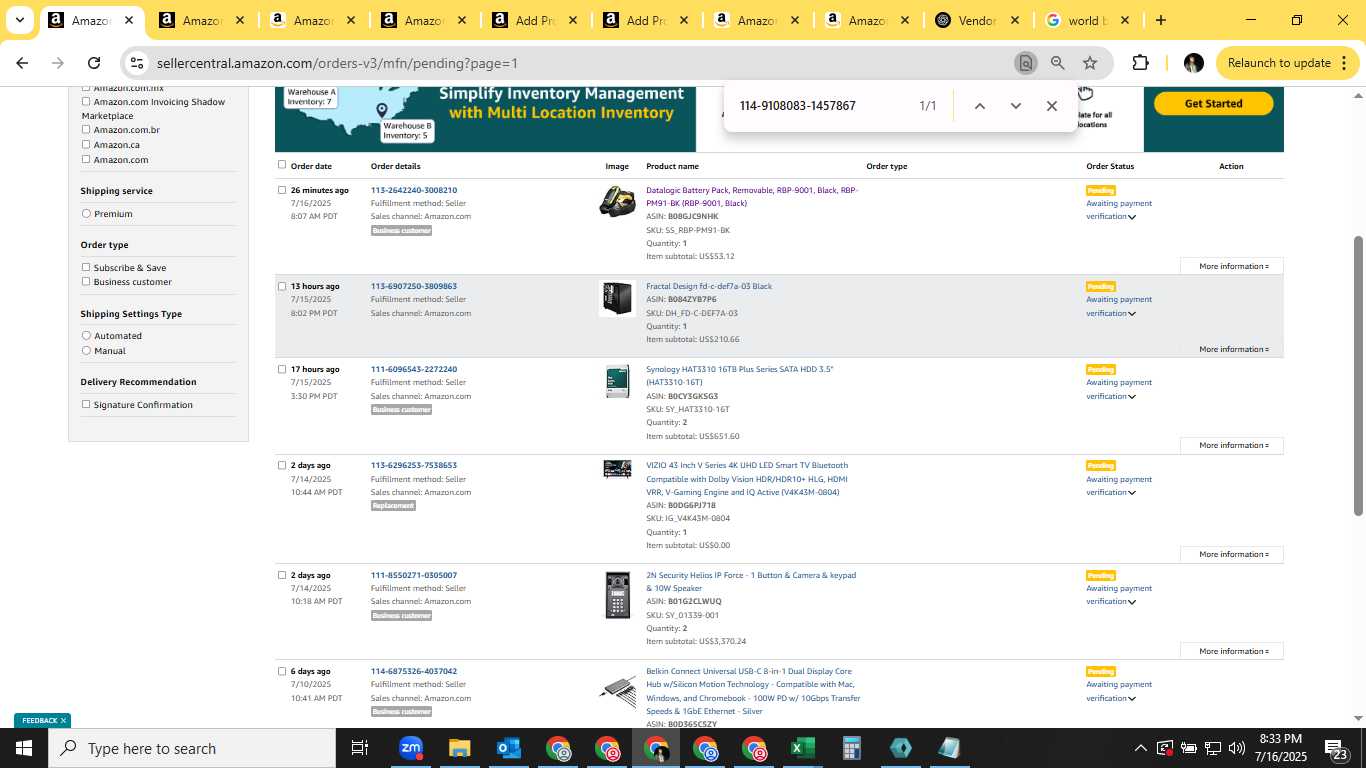Image resolution: width=1366 pixels, height=768 pixels.
Task: Toggle the Amazon.com Invoicing Shadow Marketplace checkbox
Action: coord(86,101)
